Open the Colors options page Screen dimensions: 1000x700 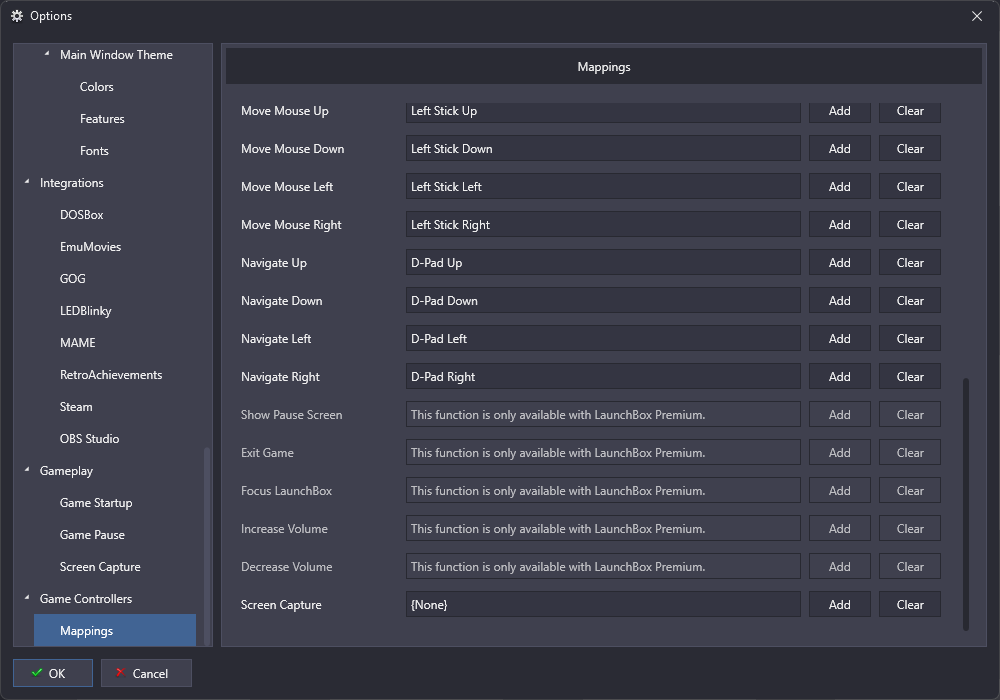pos(96,87)
